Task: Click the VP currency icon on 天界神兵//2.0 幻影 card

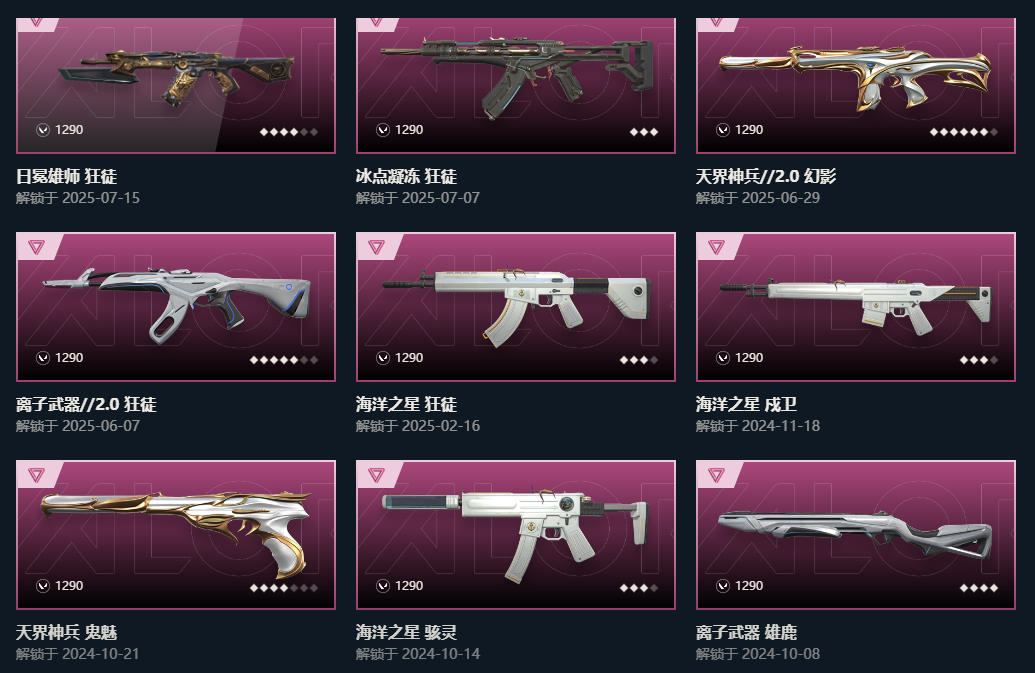Action: (723, 130)
